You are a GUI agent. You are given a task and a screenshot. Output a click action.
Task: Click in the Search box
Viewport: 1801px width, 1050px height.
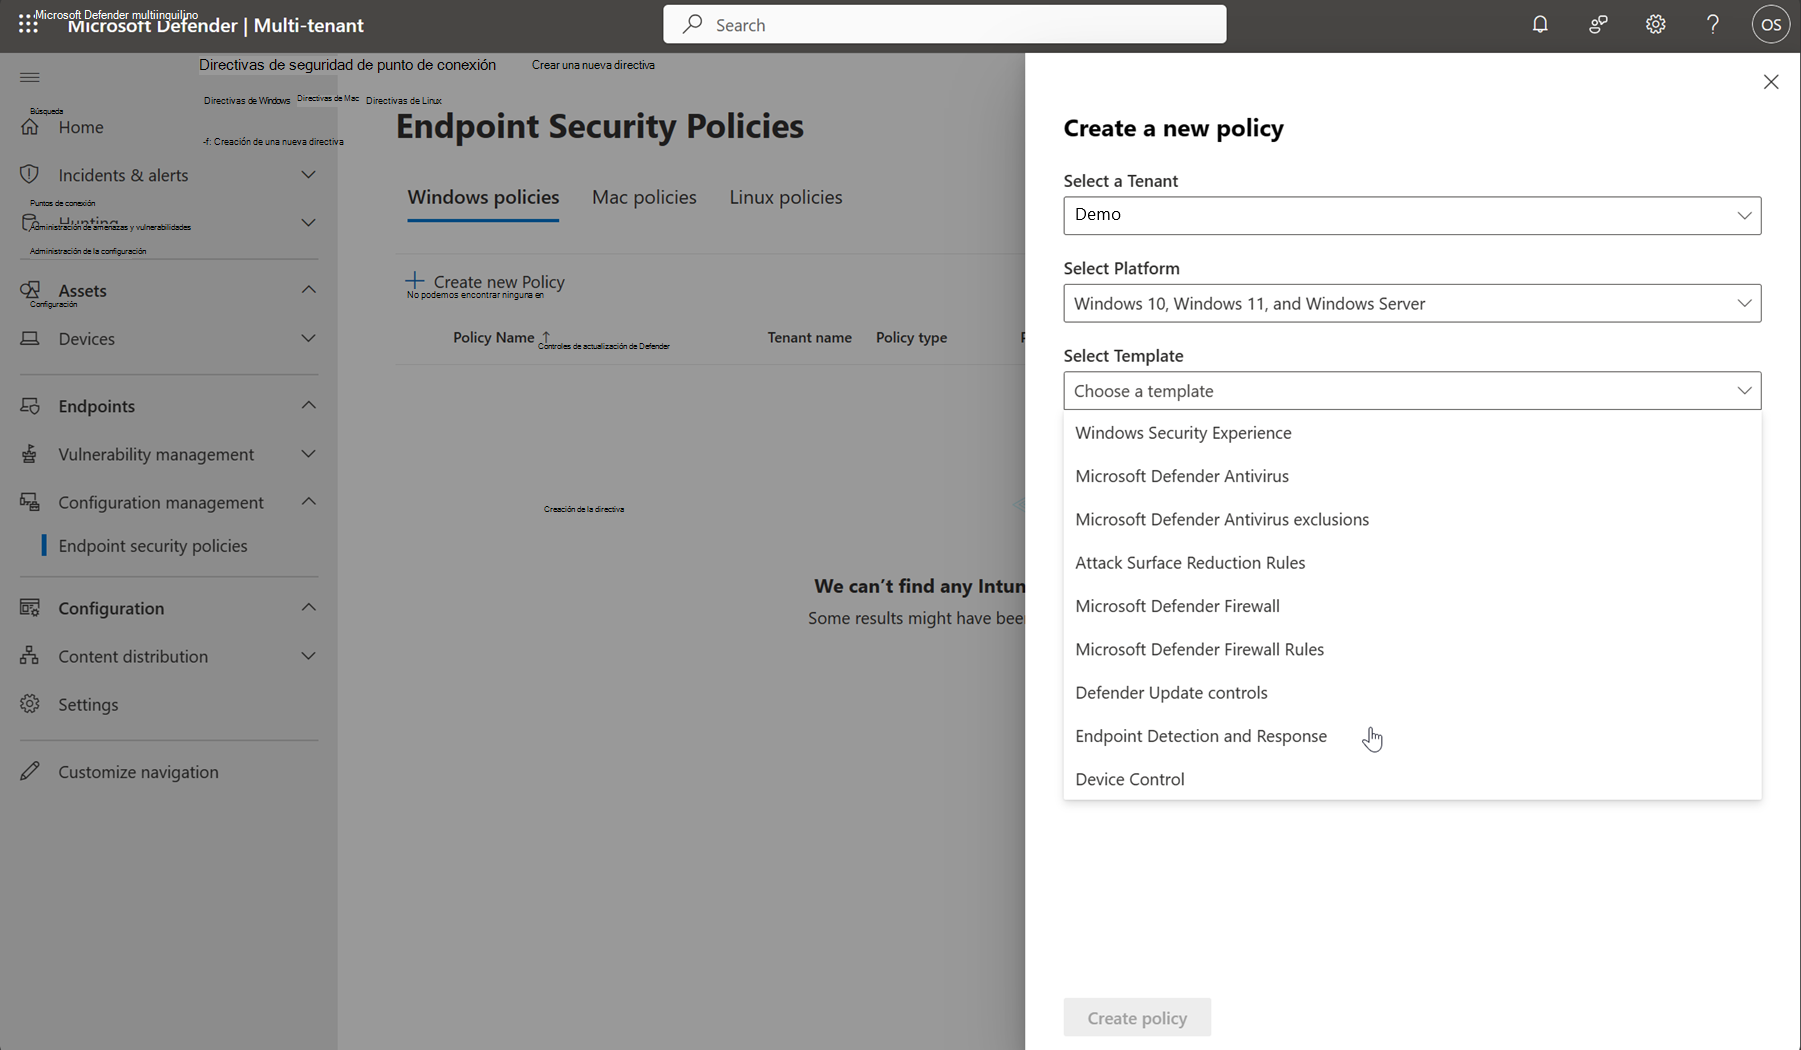[944, 25]
